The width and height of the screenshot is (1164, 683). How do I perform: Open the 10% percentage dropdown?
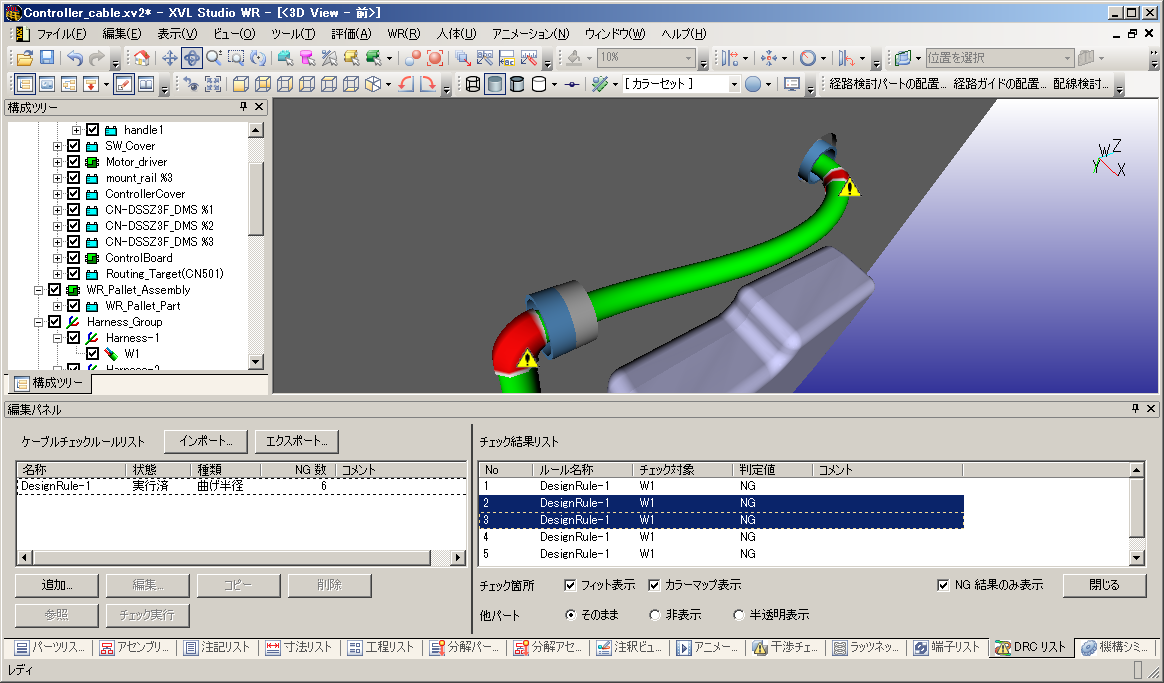688,58
